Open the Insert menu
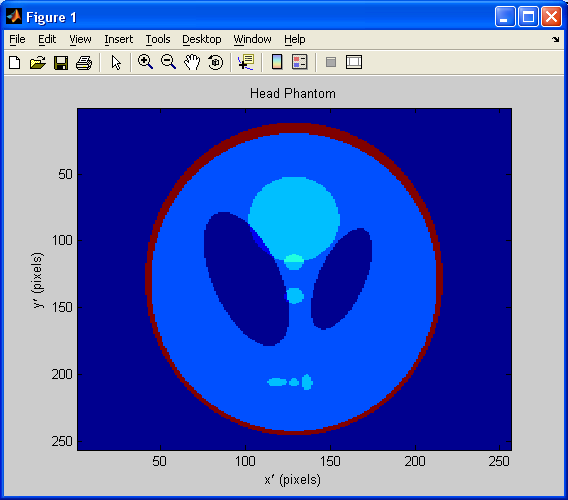Screen dimensions: 568x500 (119, 39)
